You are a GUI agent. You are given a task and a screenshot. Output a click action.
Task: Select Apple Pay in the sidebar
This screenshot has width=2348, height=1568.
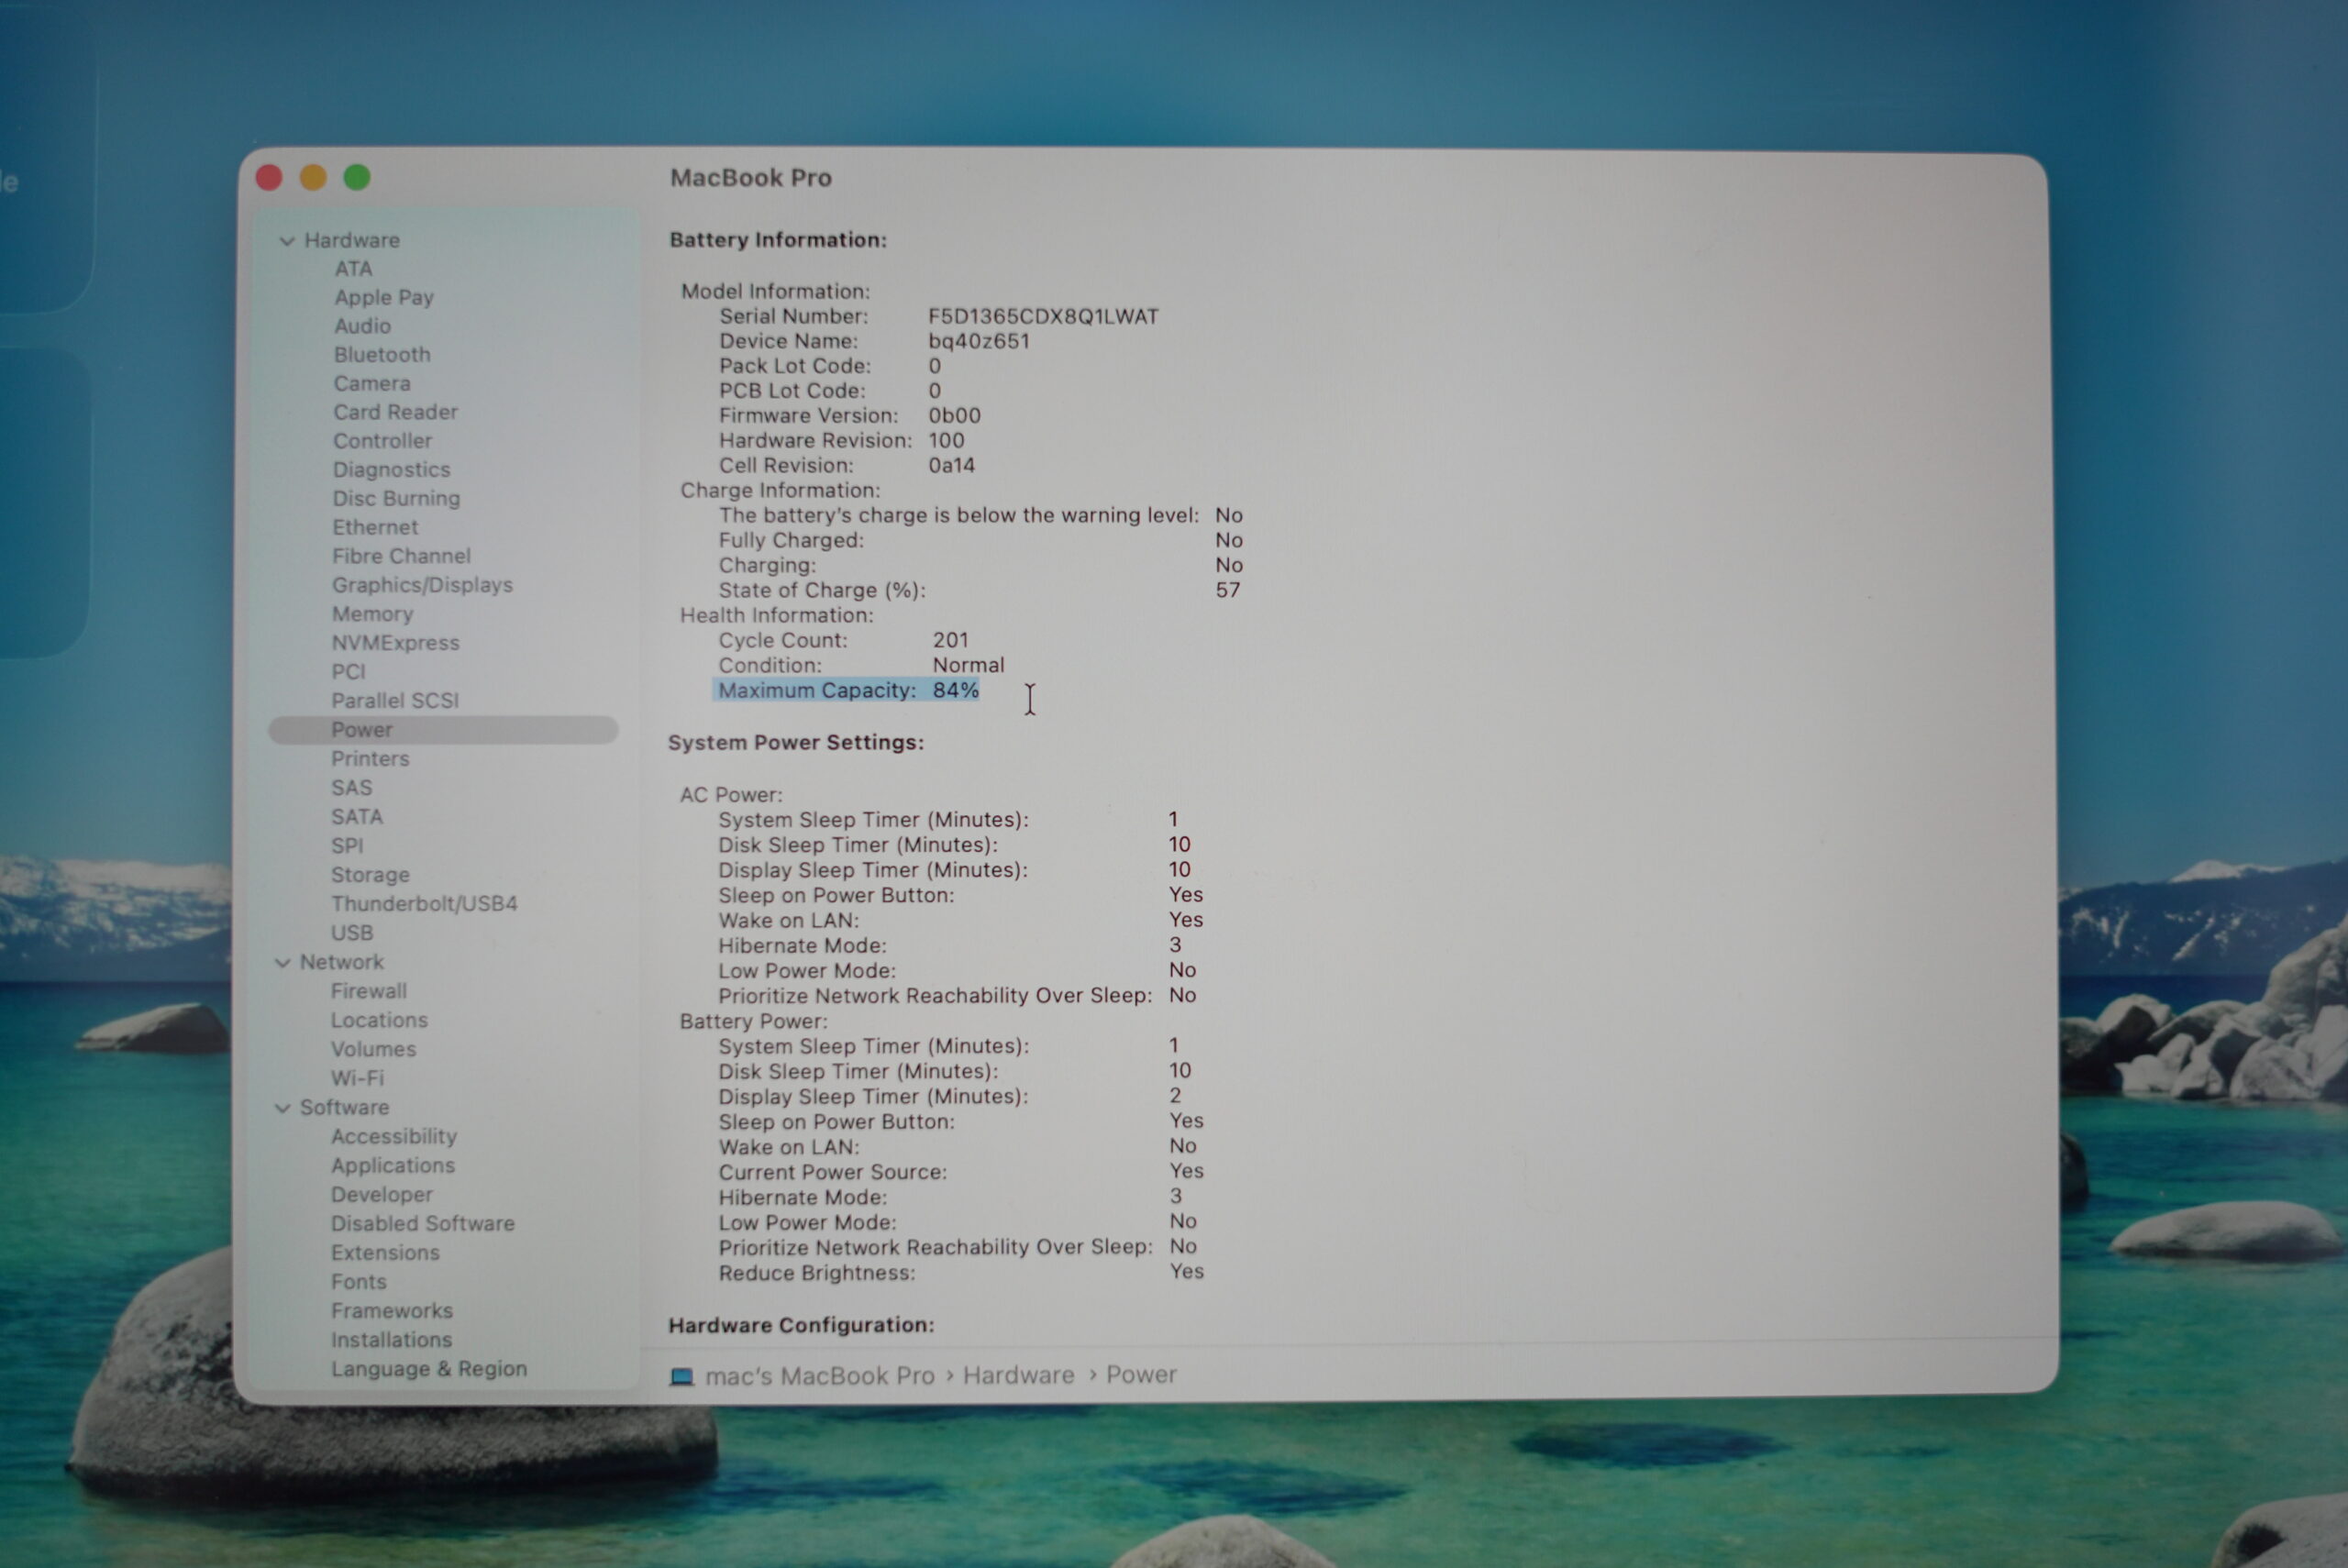tap(384, 298)
